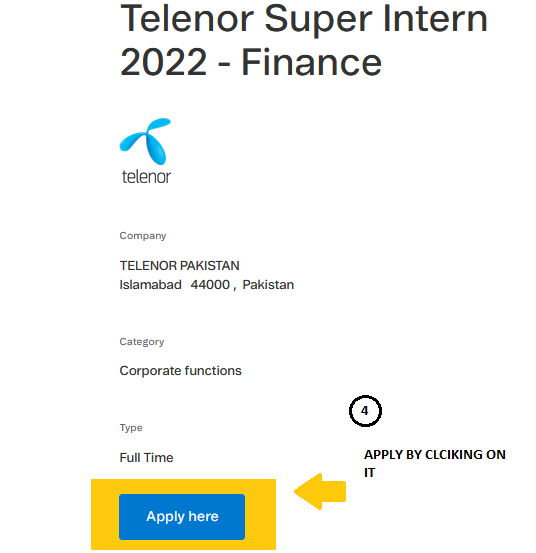Image resolution: width=536 pixels, height=553 pixels.
Task: Click the Islamabad 44000, Pakistan address
Action: click(x=207, y=285)
